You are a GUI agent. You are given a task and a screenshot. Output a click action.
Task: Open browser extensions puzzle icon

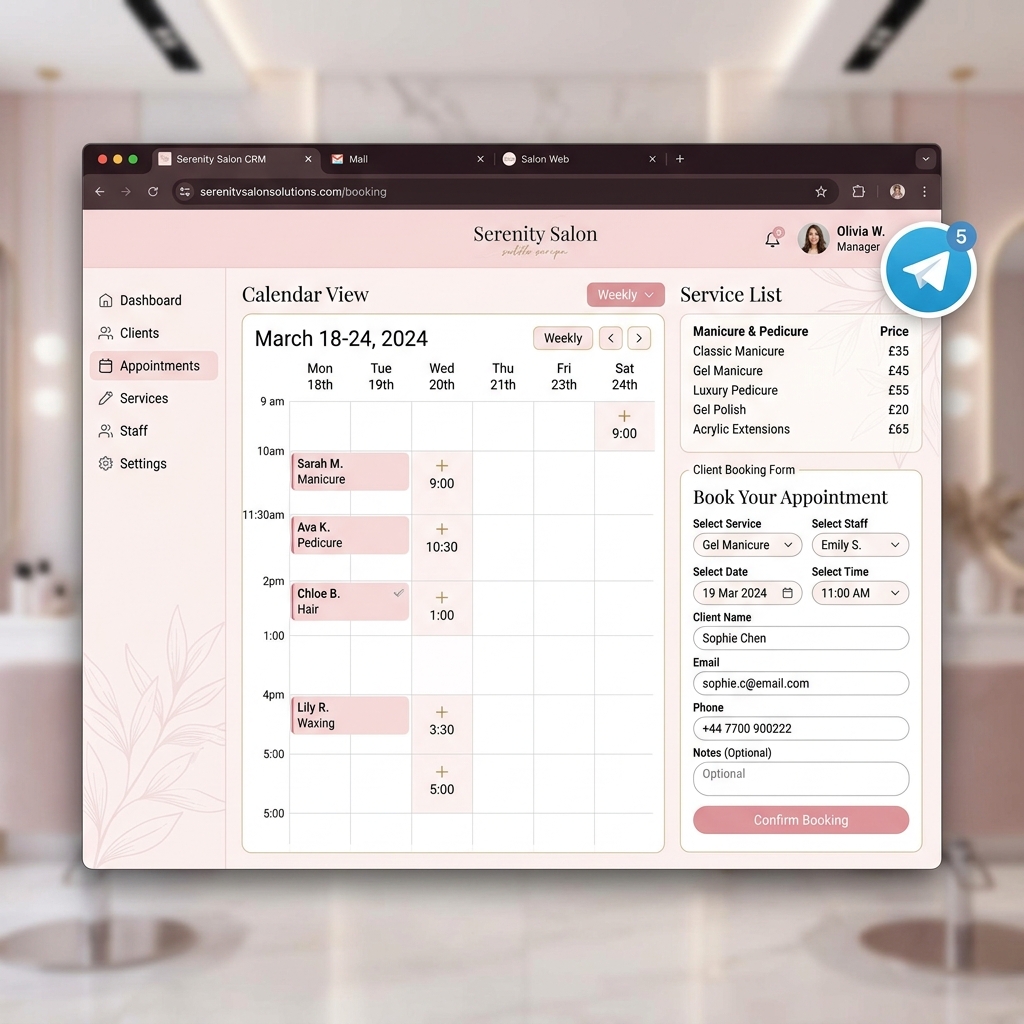858,191
